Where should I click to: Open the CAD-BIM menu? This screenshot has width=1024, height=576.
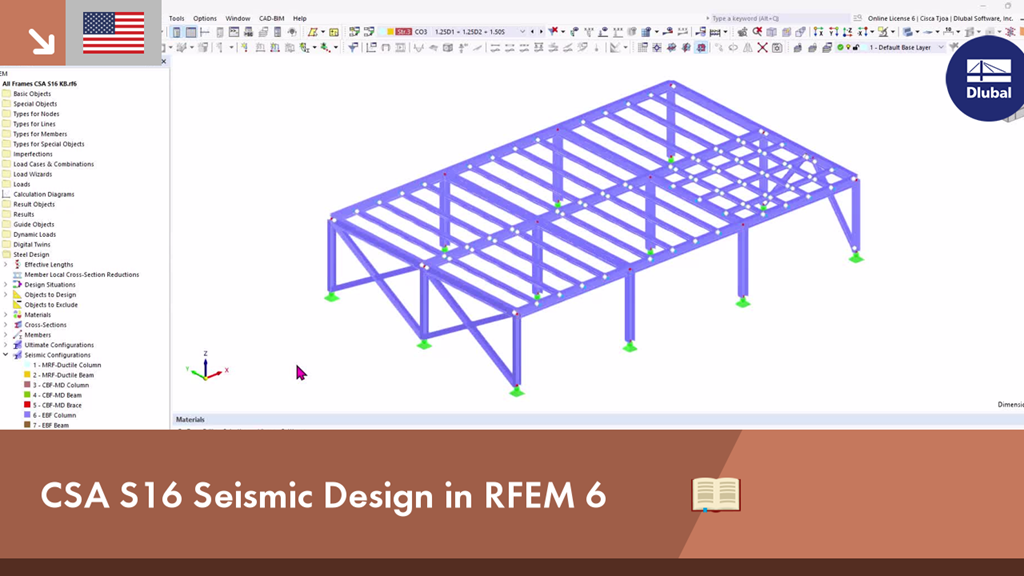pyautogui.click(x=271, y=17)
